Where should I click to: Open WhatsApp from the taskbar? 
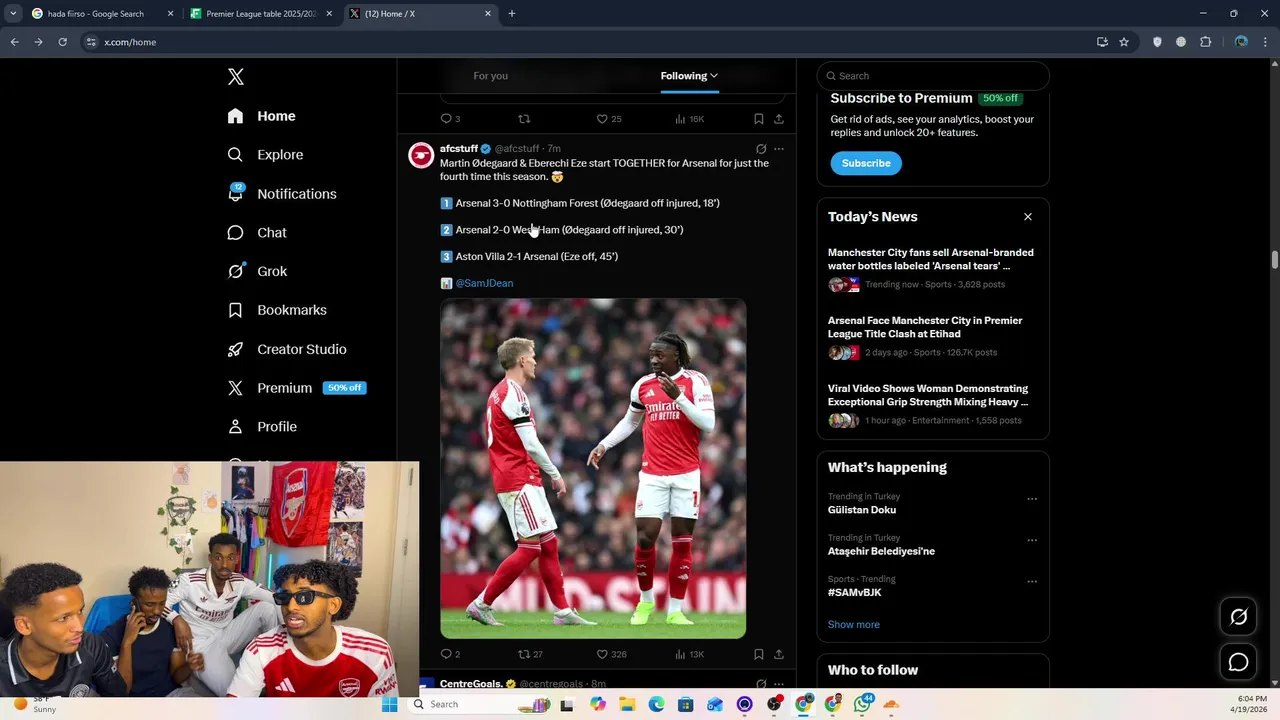862,704
